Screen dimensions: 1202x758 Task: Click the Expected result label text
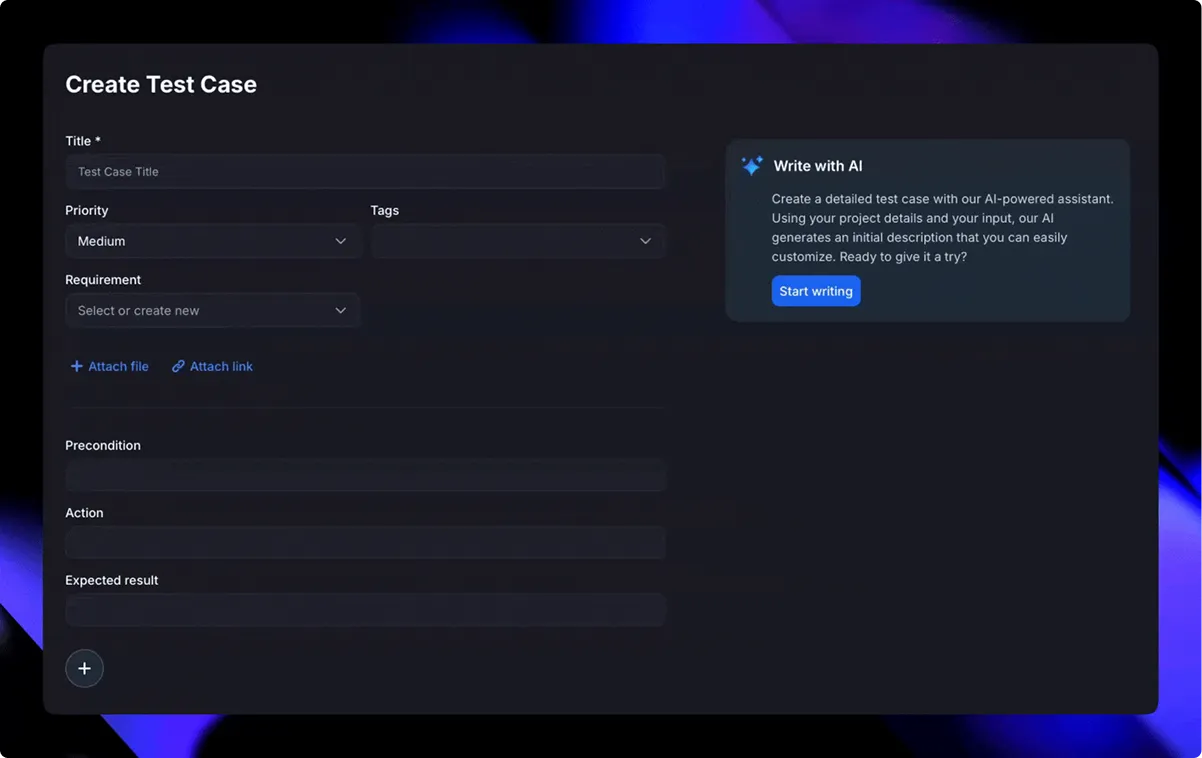pyautogui.click(x=112, y=580)
